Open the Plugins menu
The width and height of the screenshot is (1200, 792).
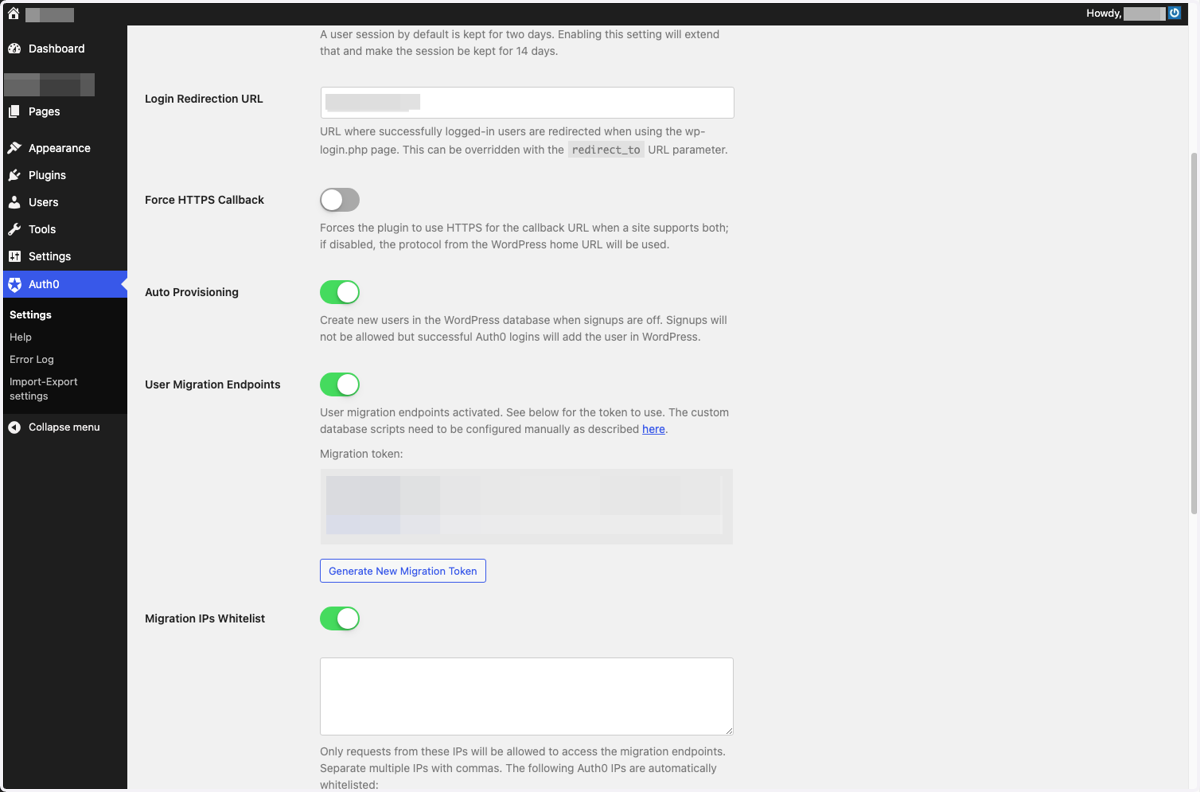[x=64, y=175]
